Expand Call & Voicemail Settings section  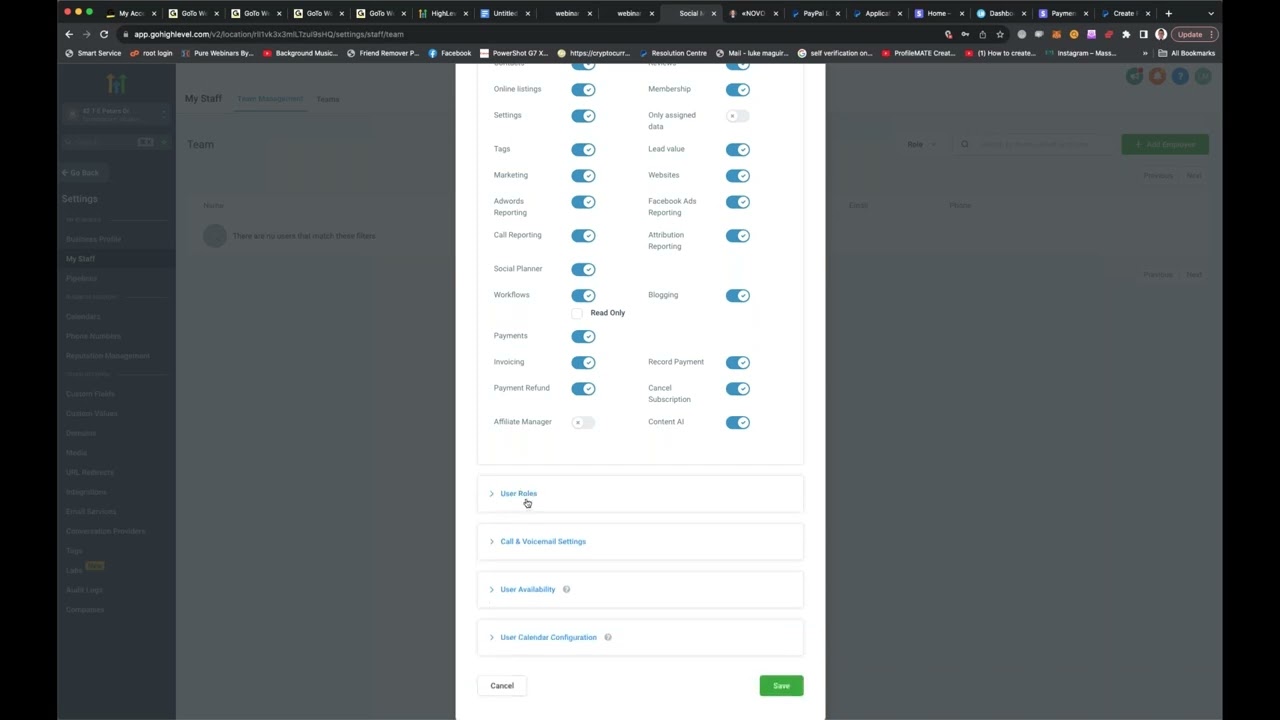pos(640,542)
